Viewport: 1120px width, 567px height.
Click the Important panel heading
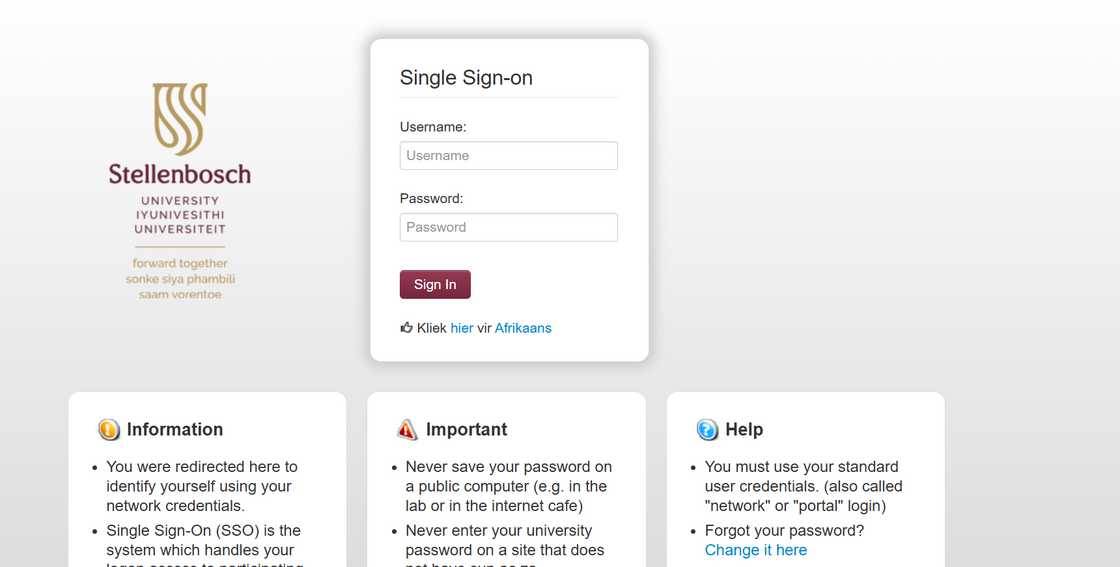466,430
